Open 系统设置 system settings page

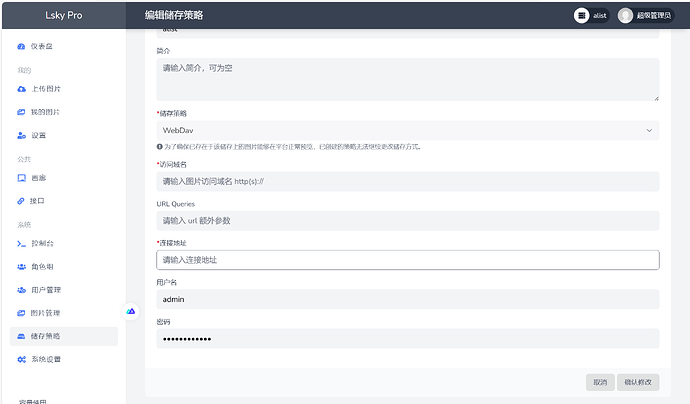[x=64, y=360]
